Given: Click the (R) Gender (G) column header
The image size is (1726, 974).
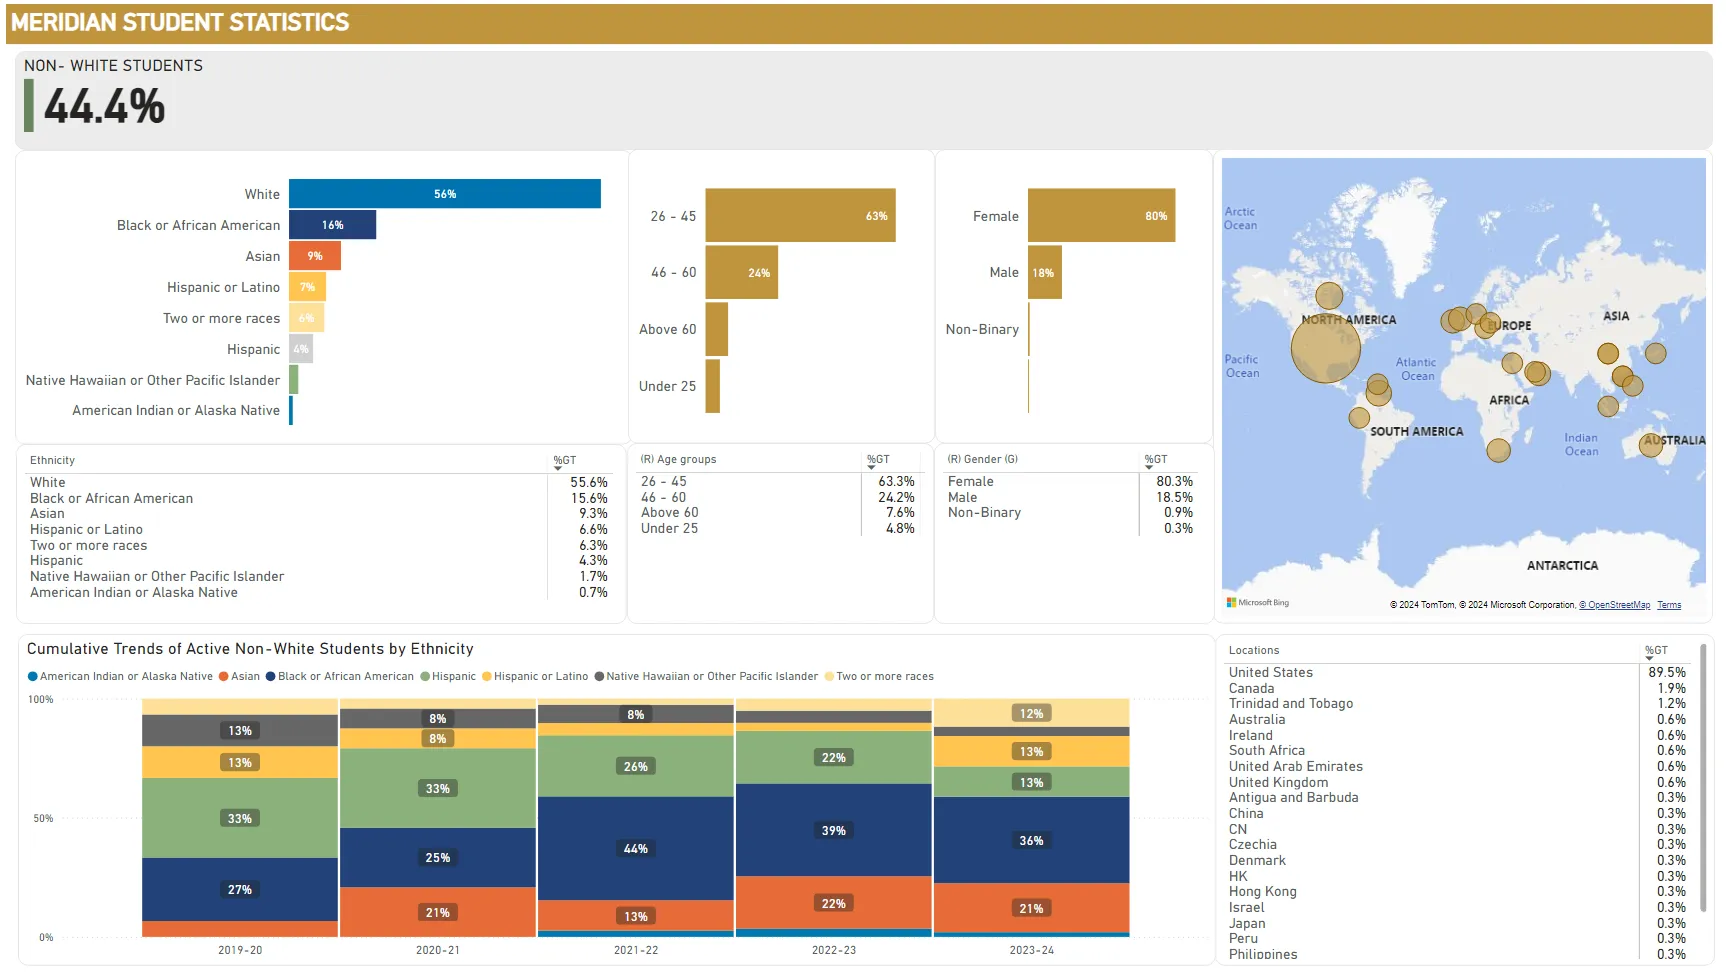Looking at the screenshot, I should [982, 460].
